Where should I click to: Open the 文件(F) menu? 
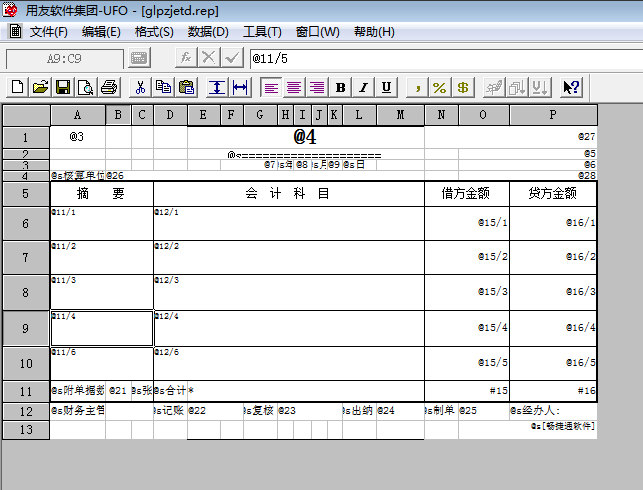pos(48,32)
